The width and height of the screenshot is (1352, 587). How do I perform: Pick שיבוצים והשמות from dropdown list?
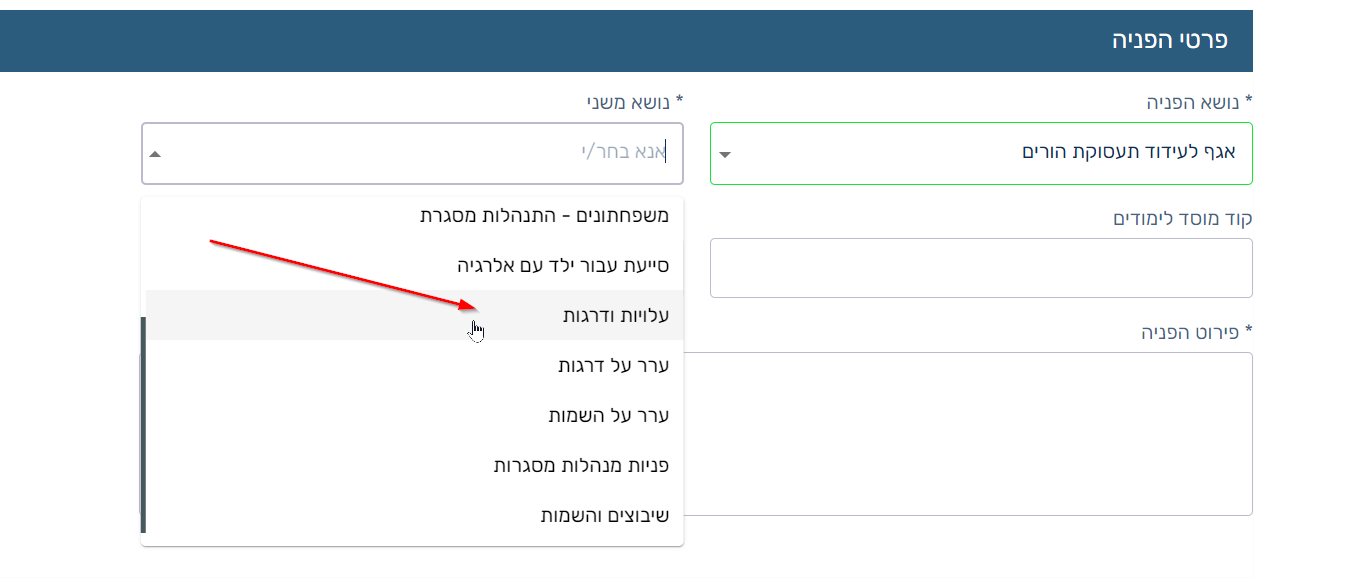(605, 516)
